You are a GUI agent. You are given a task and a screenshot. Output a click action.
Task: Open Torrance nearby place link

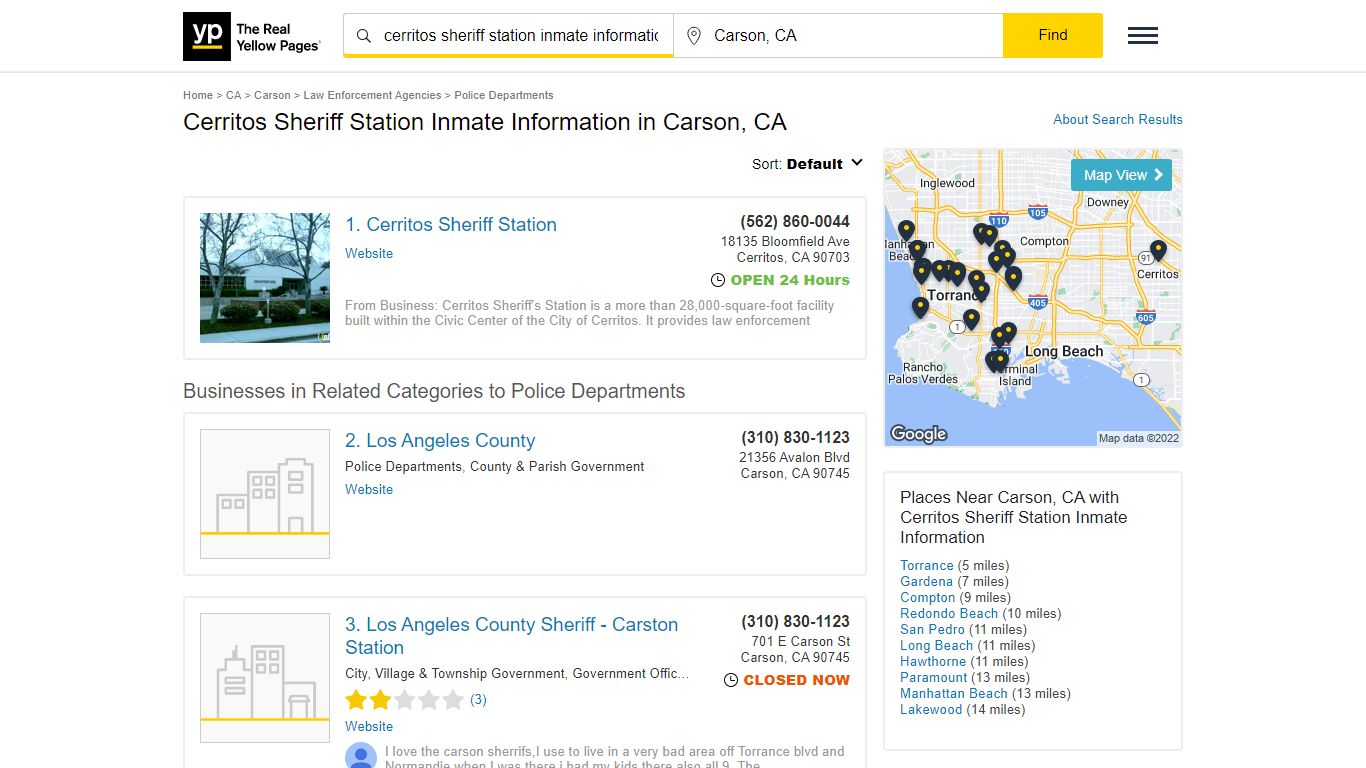[x=927, y=565]
